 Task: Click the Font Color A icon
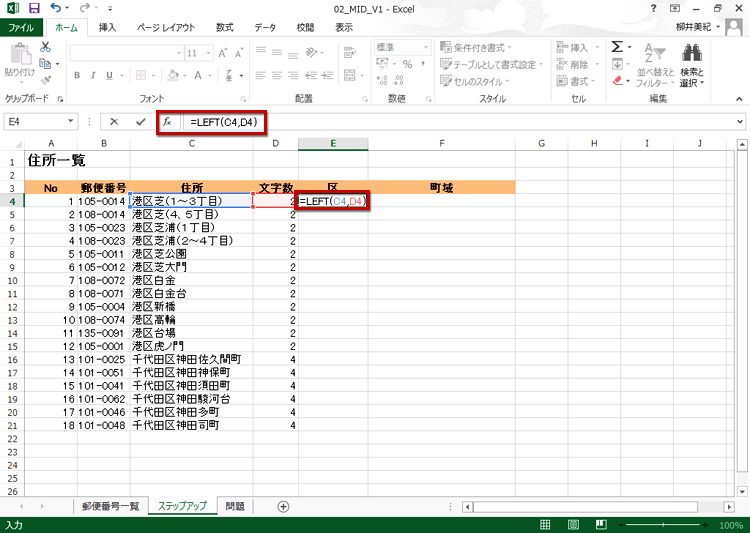(198, 75)
